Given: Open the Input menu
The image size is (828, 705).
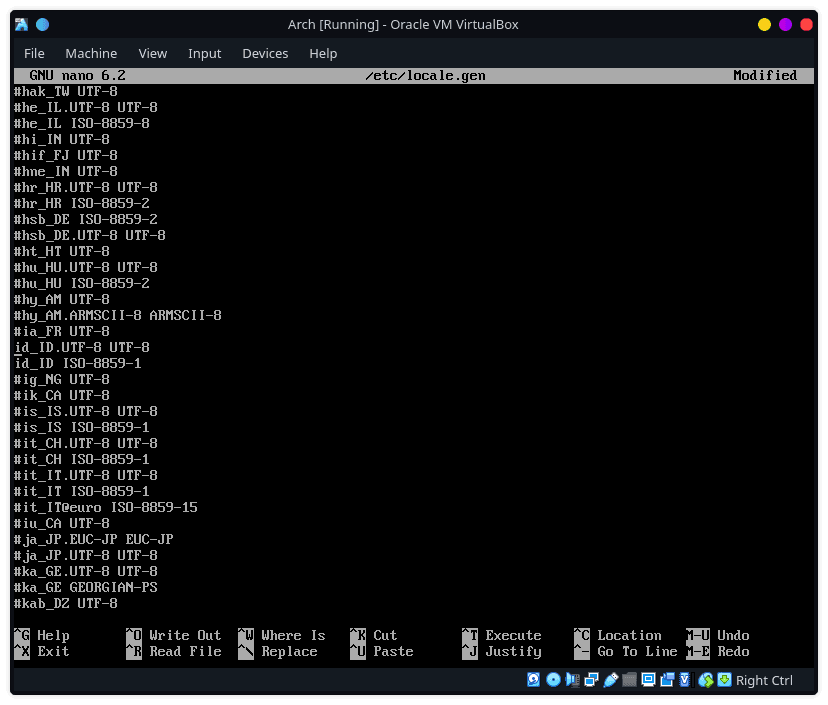Looking at the screenshot, I should tap(204, 53).
